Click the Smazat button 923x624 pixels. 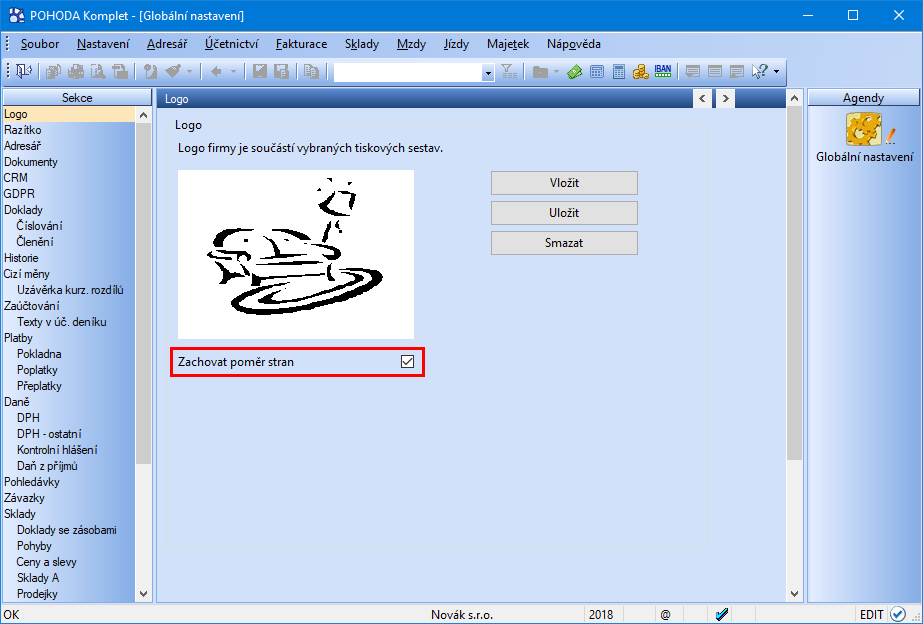pos(565,243)
